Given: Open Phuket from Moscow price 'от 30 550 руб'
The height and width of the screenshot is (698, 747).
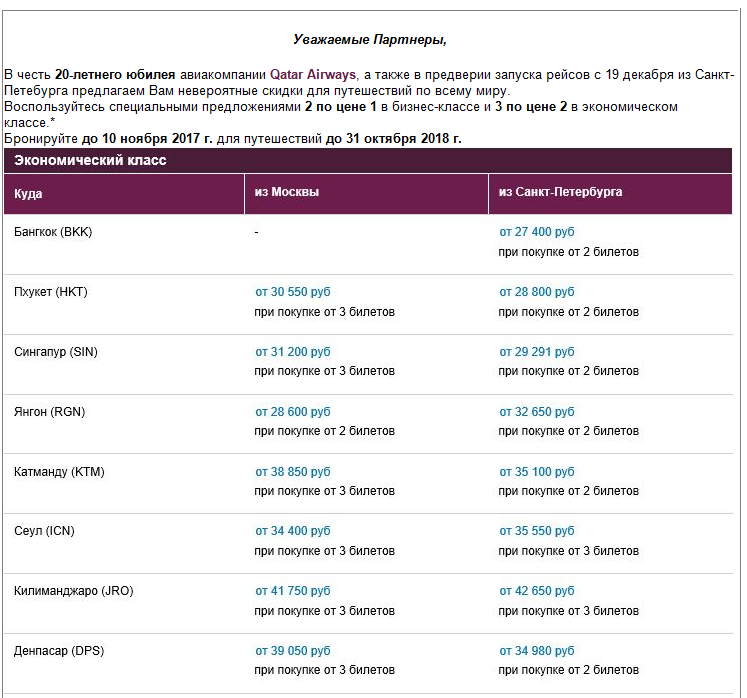Looking at the screenshot, I should tap(293, 292).
